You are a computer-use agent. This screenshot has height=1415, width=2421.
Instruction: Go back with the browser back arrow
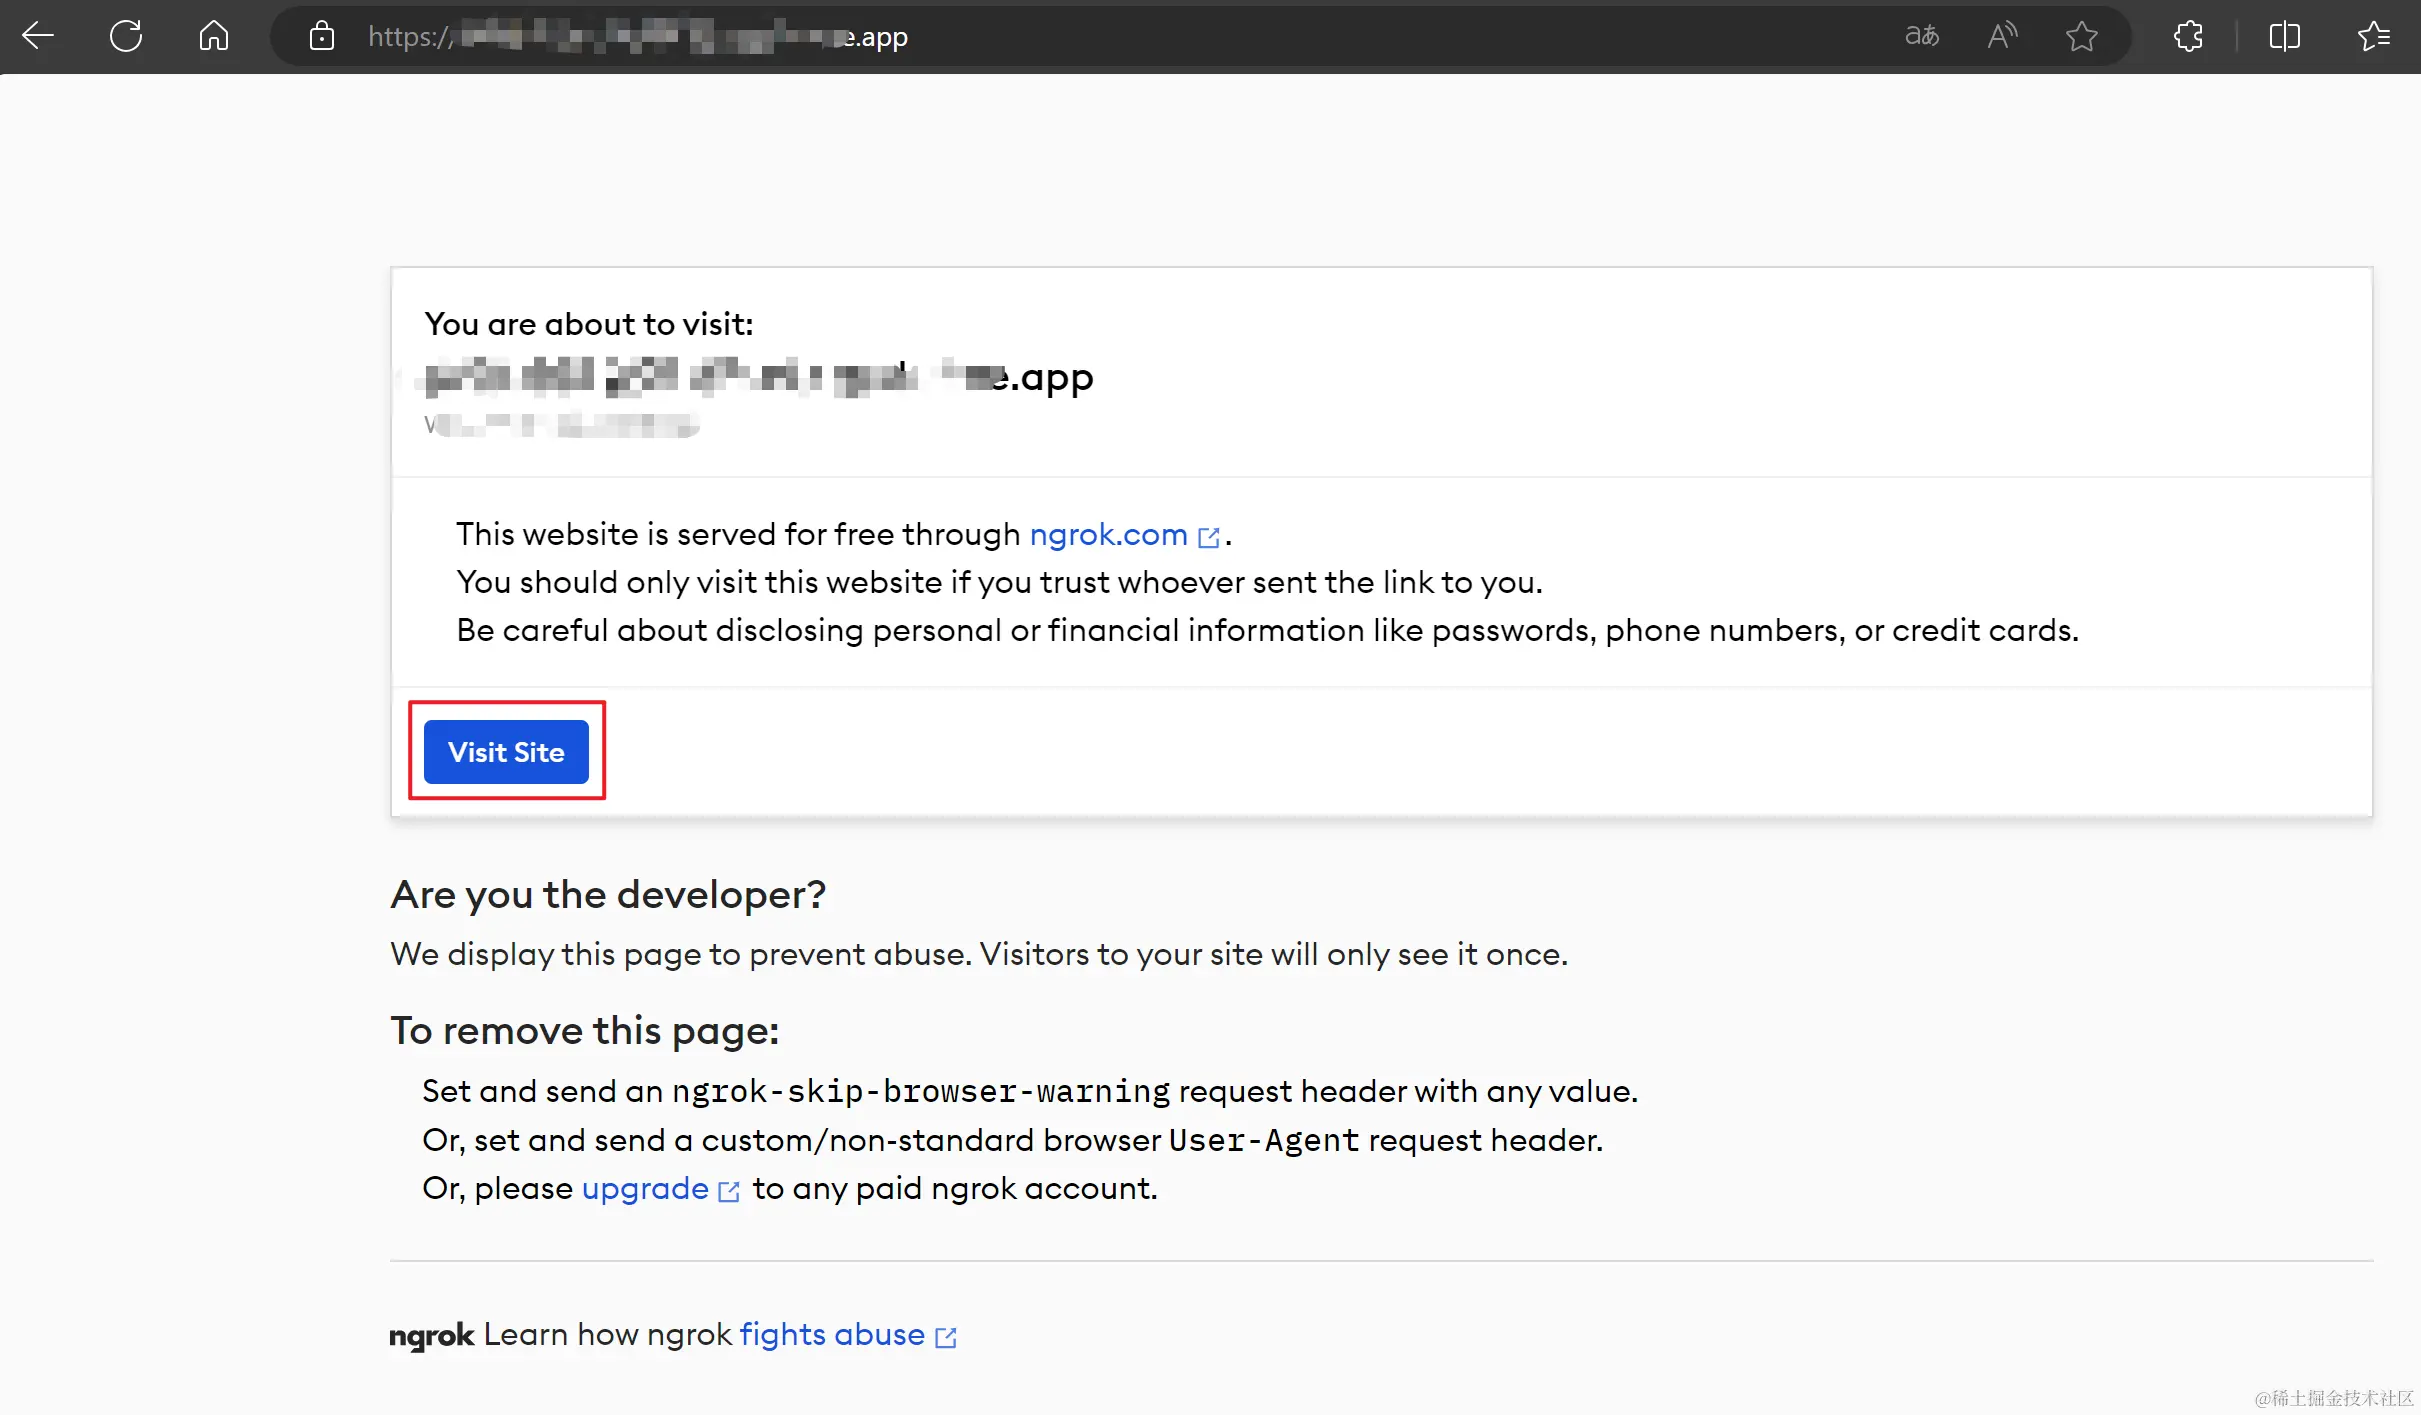(38, 36)
